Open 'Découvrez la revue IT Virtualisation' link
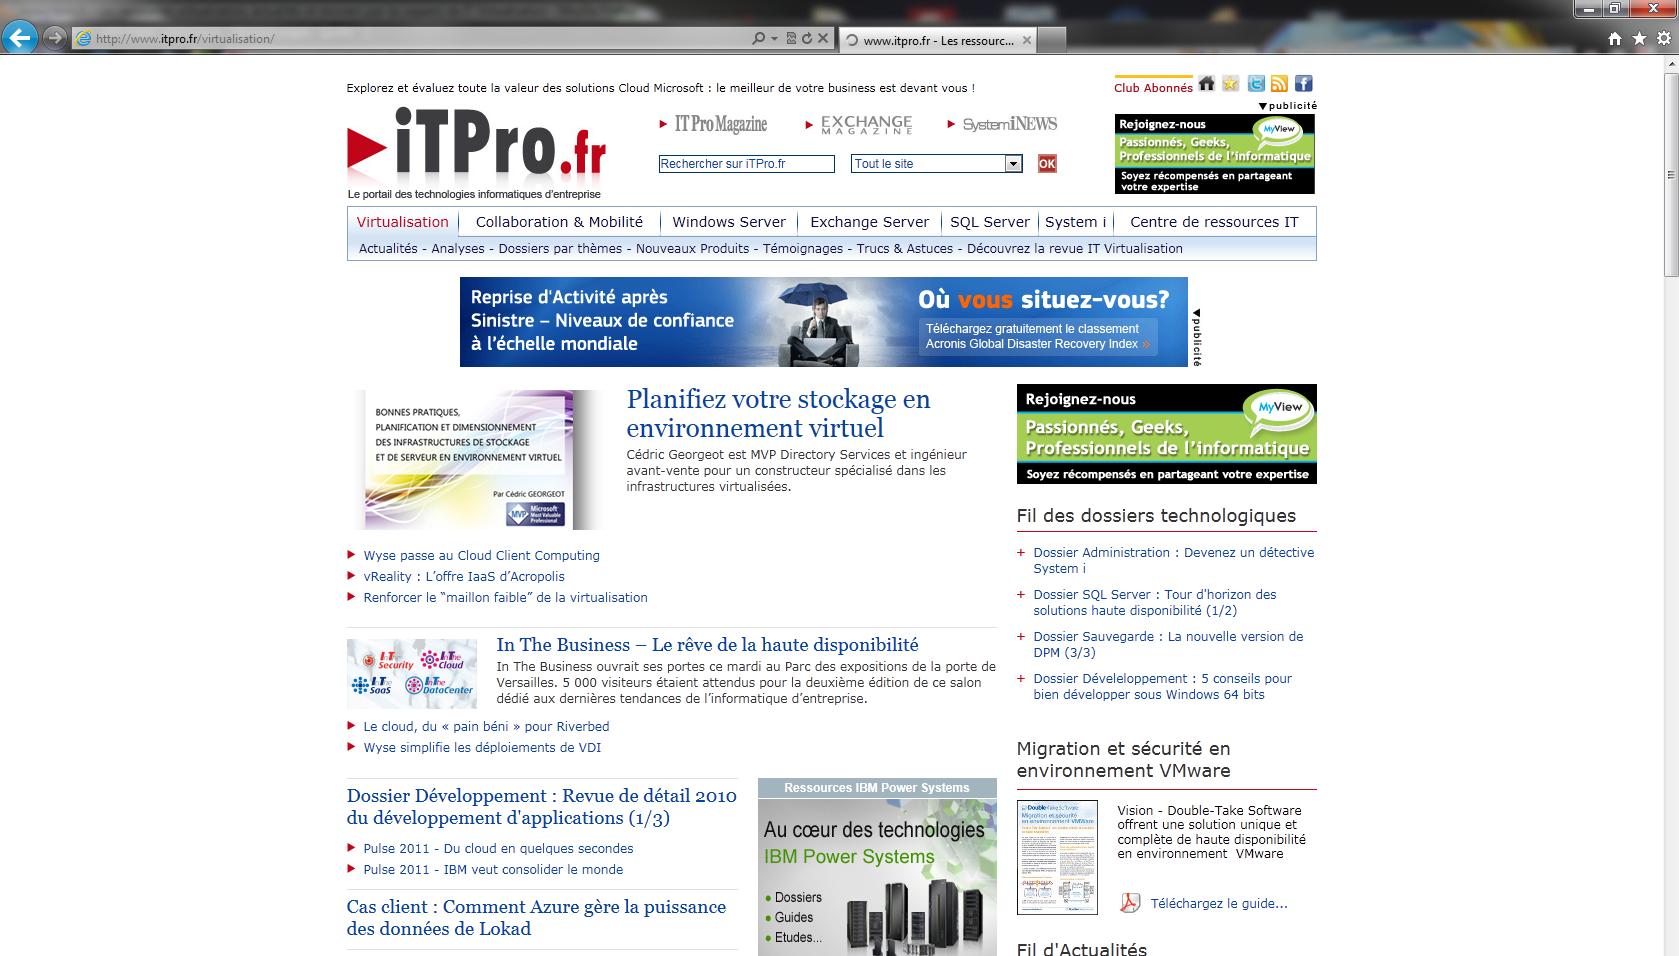The image size is (1679, 956). pyautogui.click(x=1075, y=249)
